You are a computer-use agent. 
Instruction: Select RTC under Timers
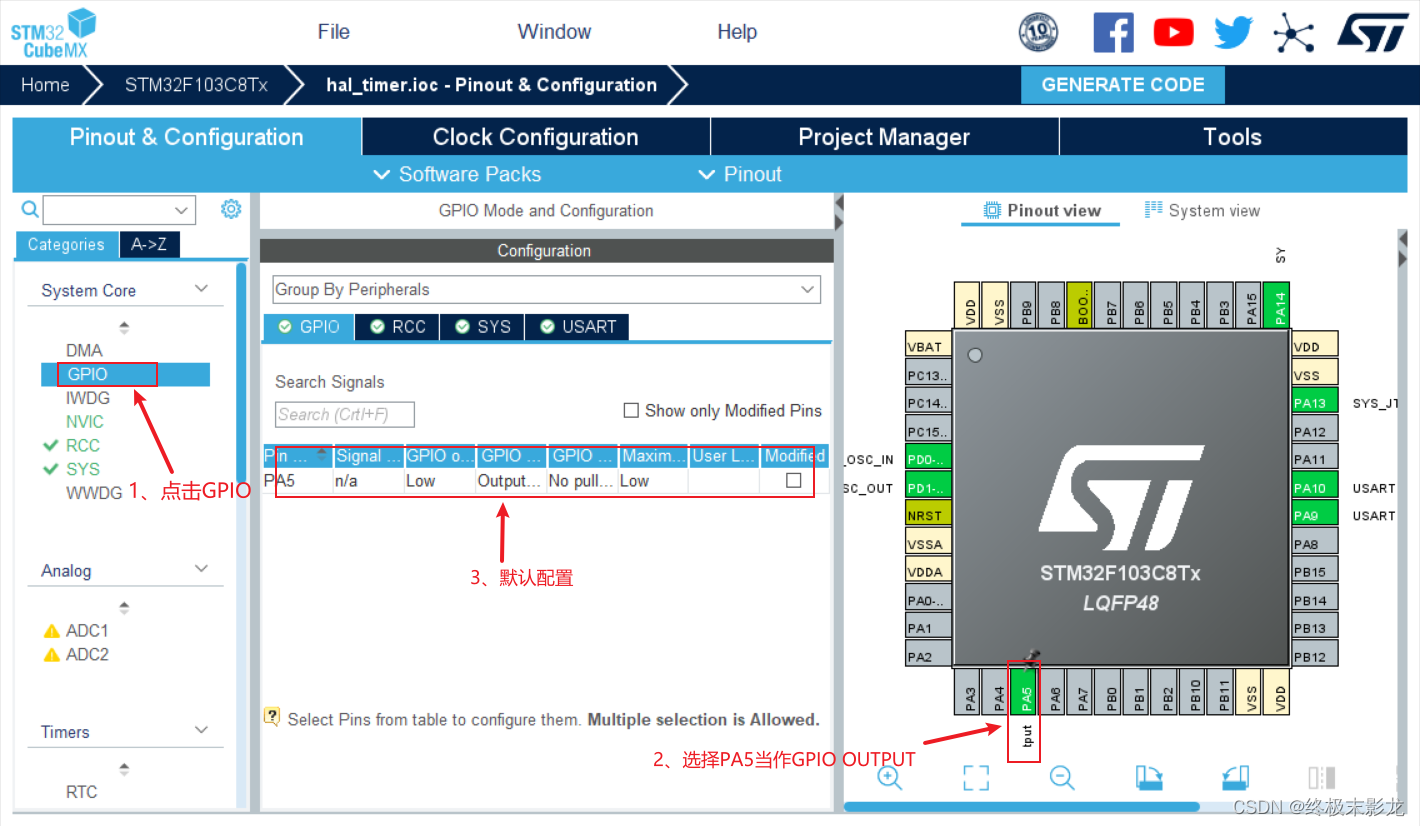pos(82,792)
